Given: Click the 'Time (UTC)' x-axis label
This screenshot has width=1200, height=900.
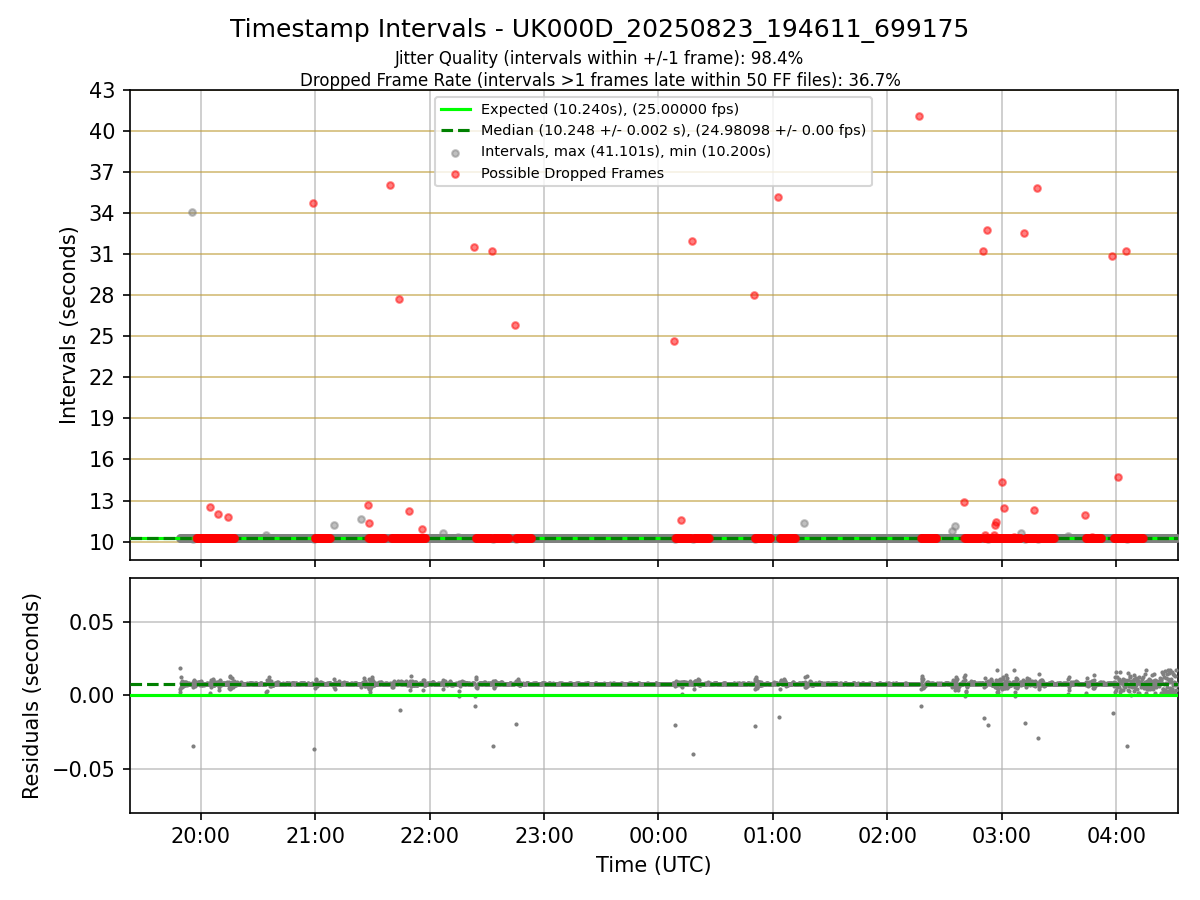Looking at the screenshot, I should click(653, 865).
